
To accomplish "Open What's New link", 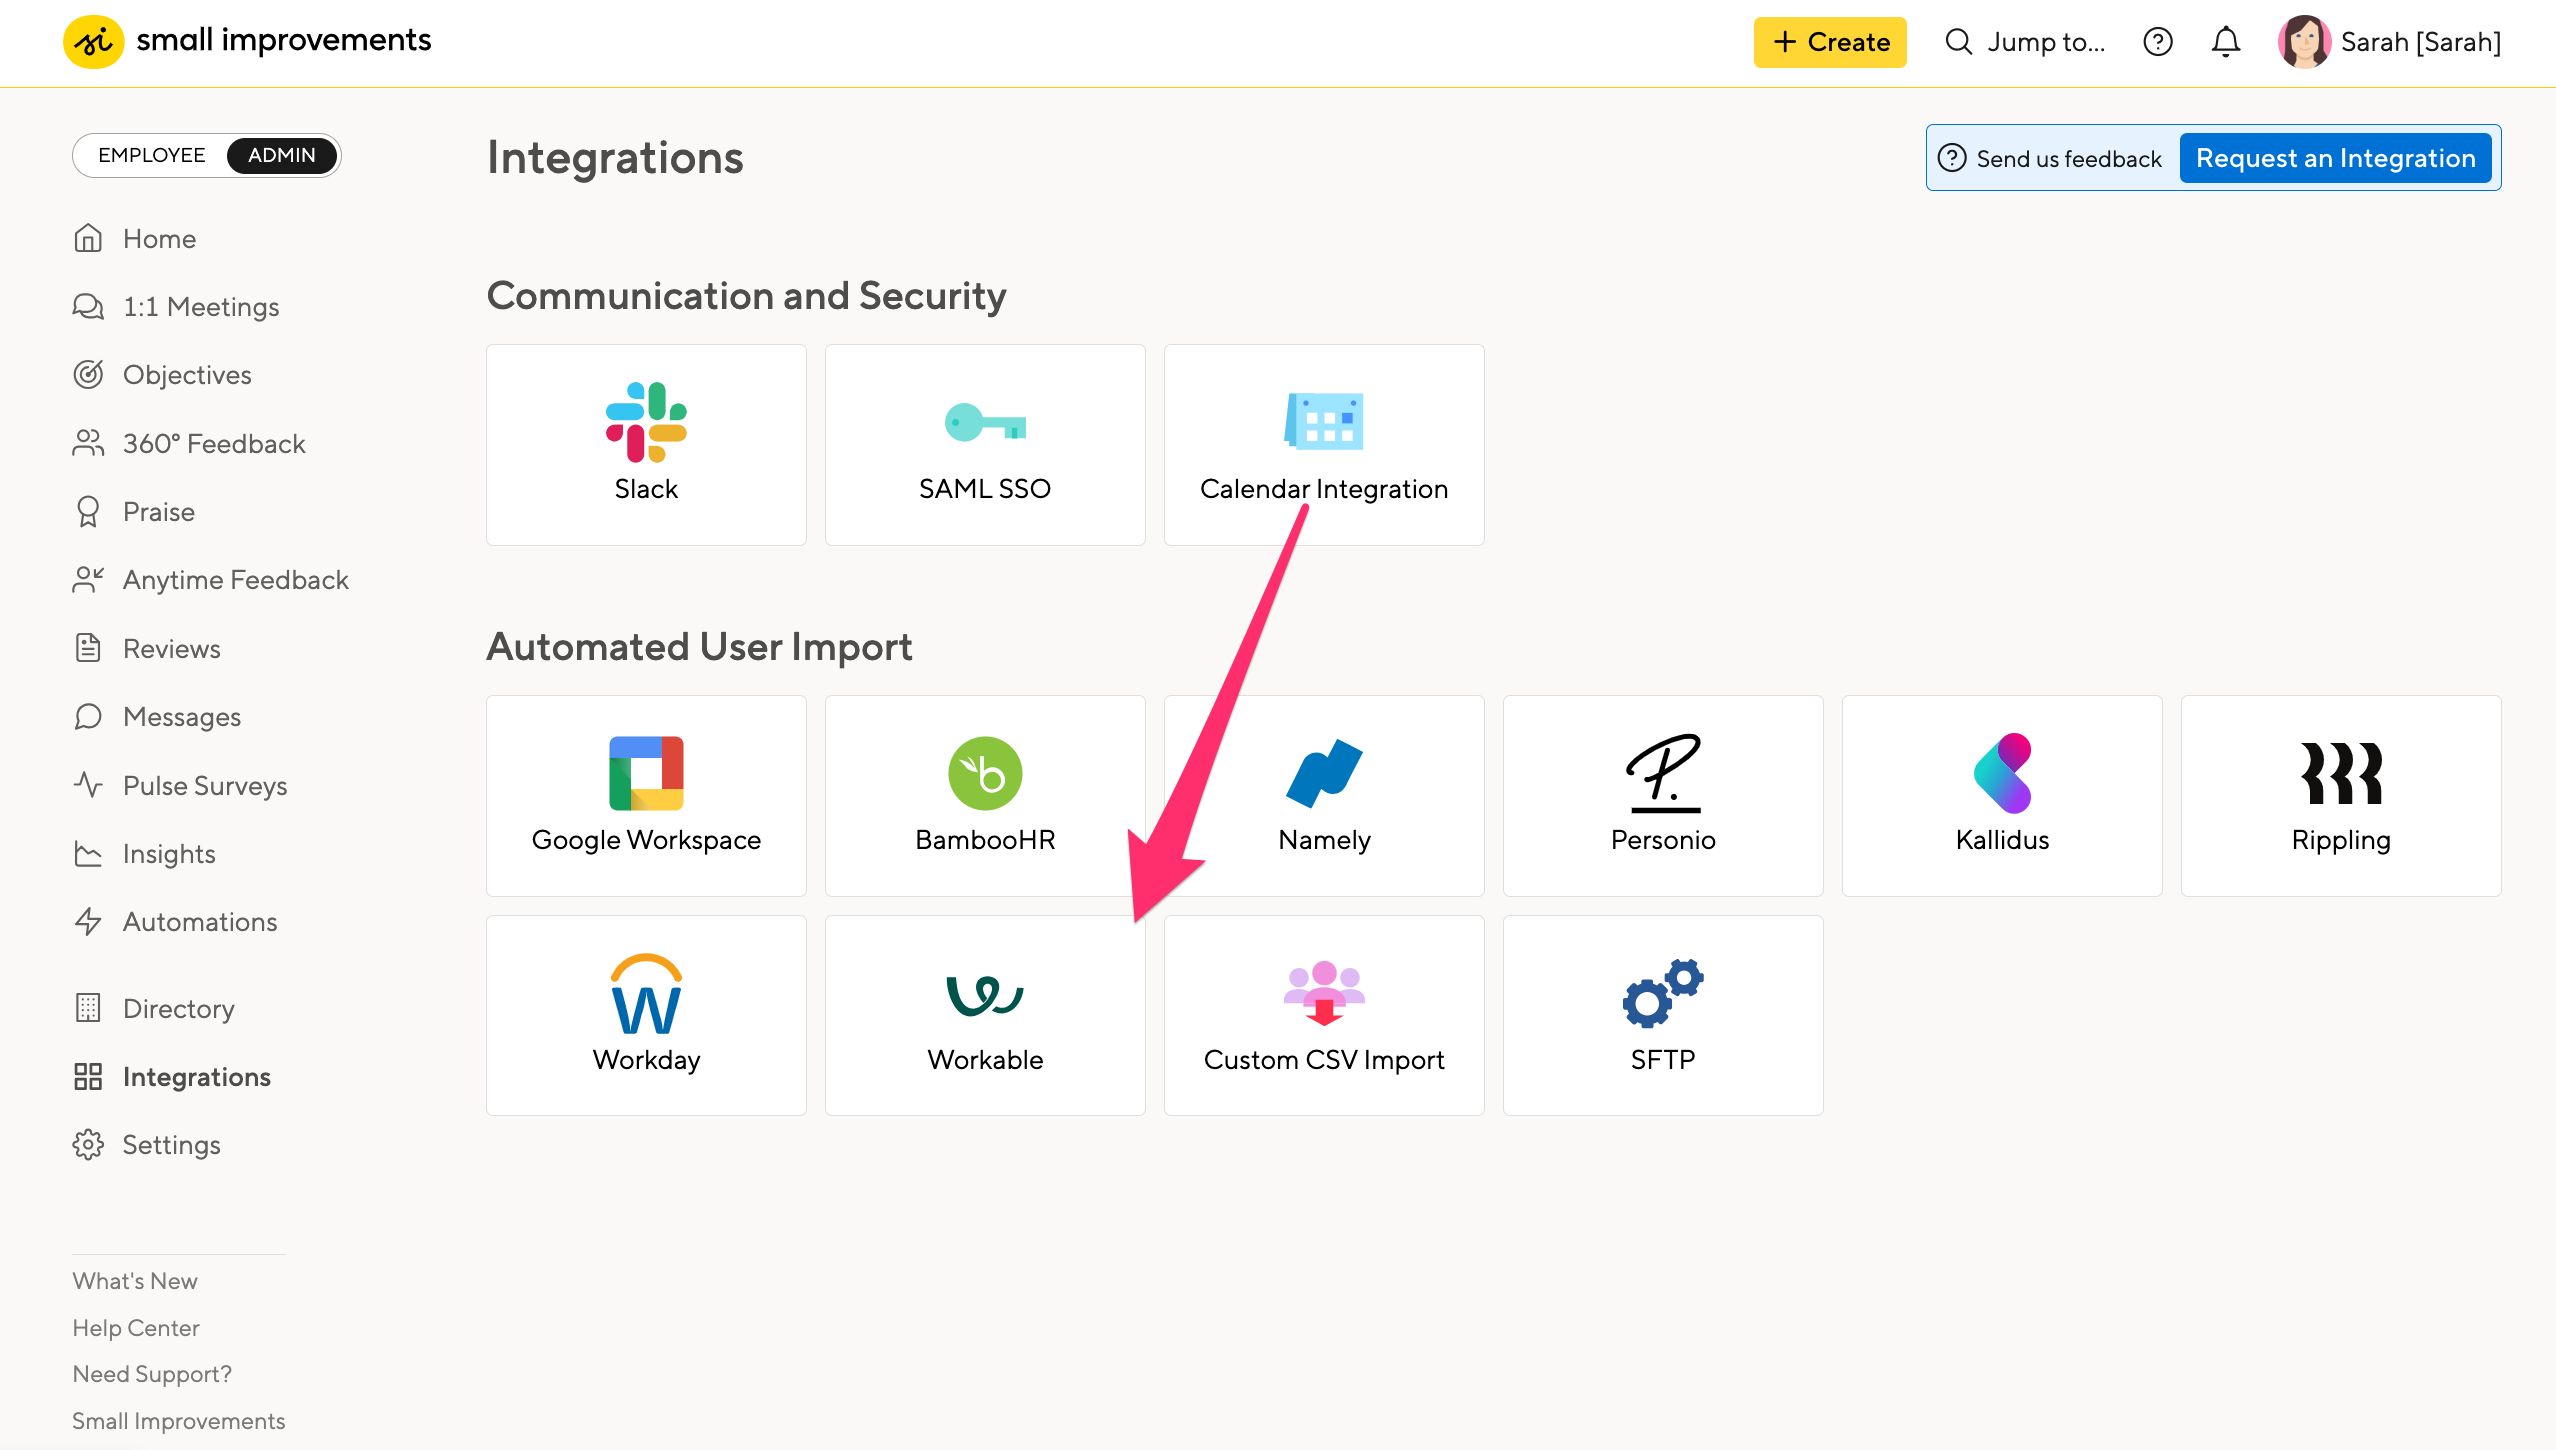I will (x=134, y=1281).
